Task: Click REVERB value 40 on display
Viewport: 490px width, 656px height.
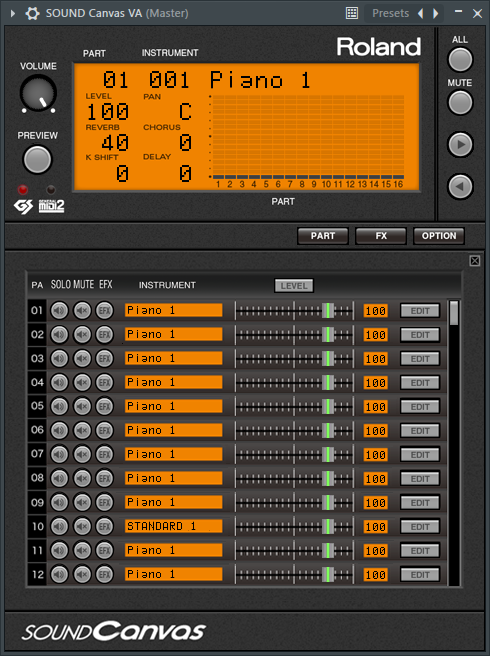Action: click(x=115, y=143)
